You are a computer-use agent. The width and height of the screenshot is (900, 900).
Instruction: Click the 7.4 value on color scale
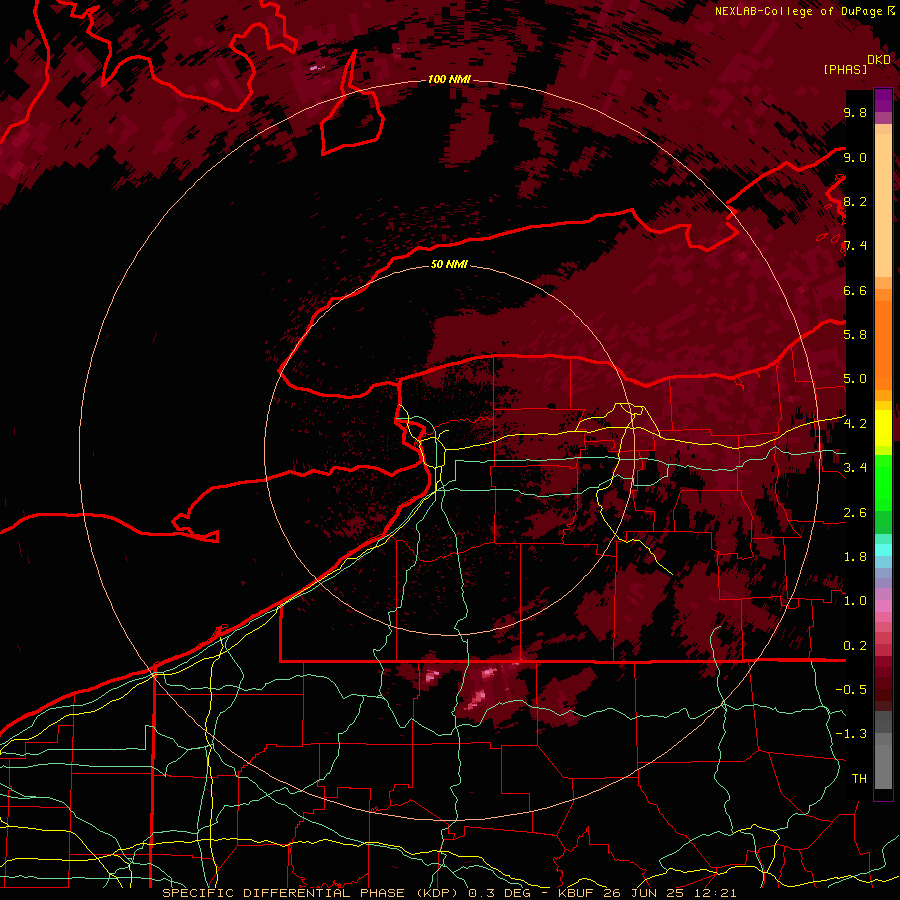855,246
